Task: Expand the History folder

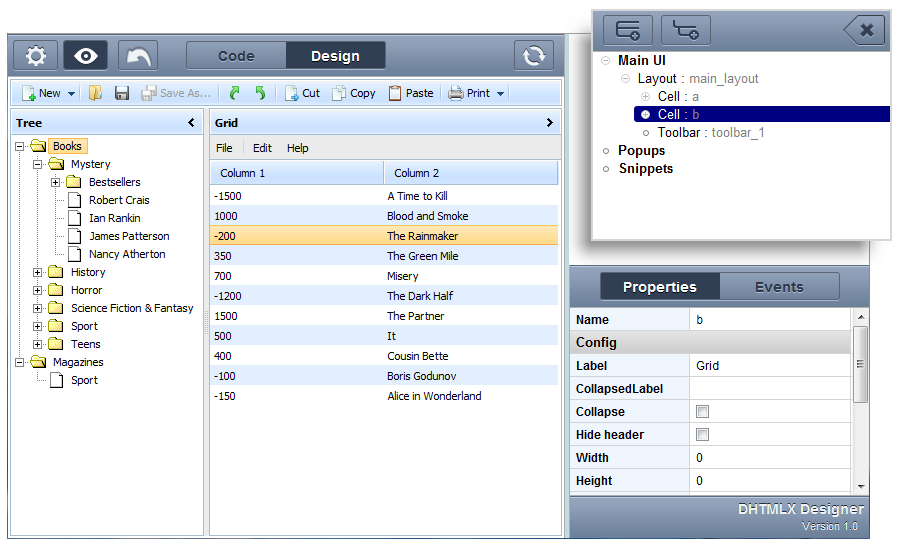Action: [38, 272]
